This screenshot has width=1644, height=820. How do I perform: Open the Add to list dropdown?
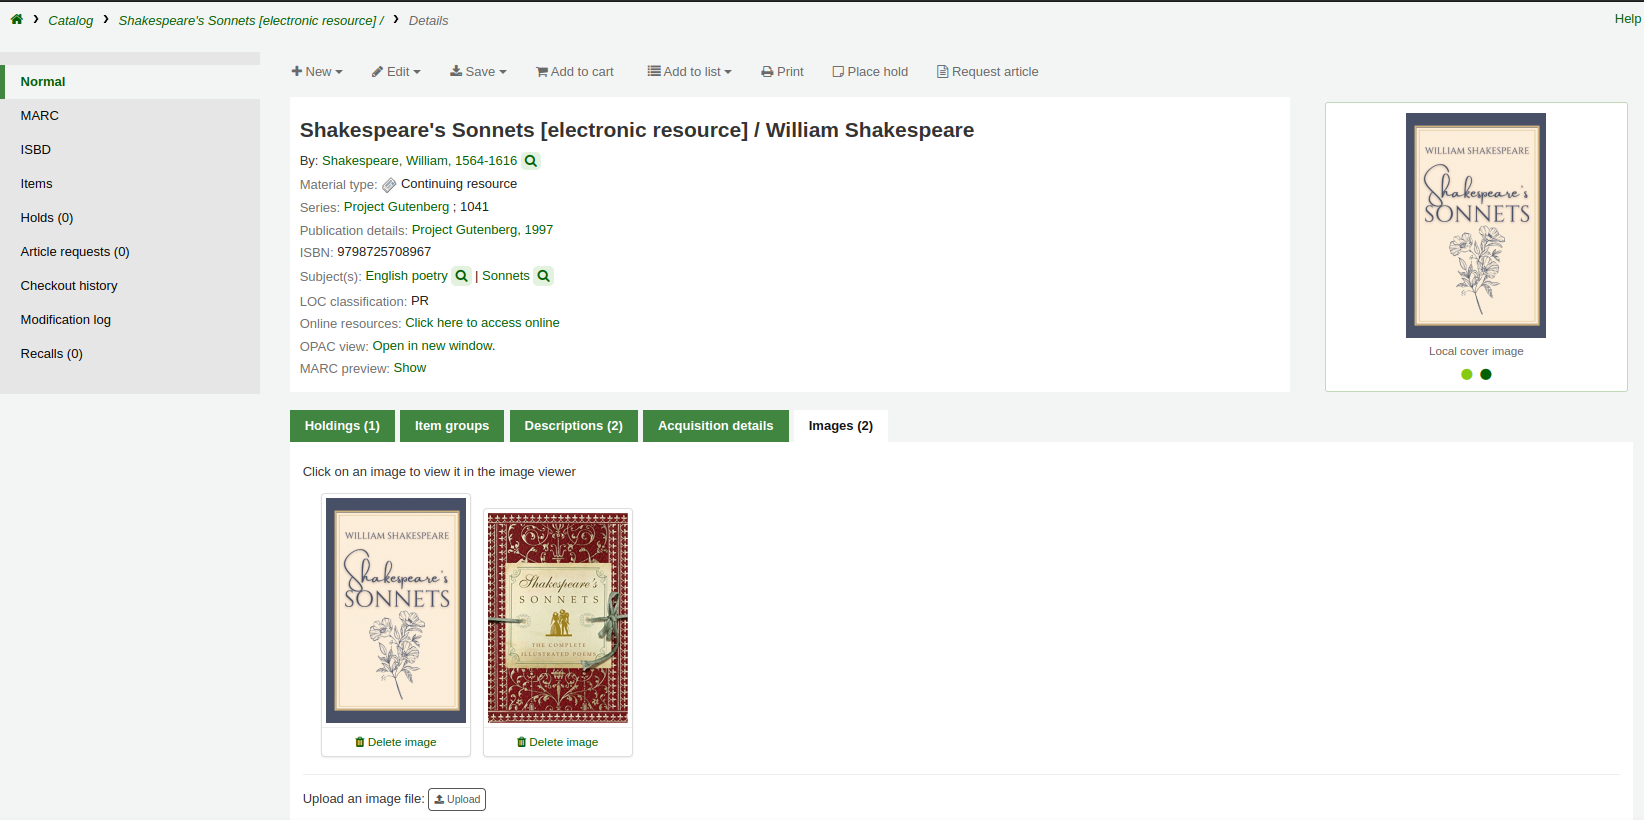pyautogui.click(x=689, y=72)
